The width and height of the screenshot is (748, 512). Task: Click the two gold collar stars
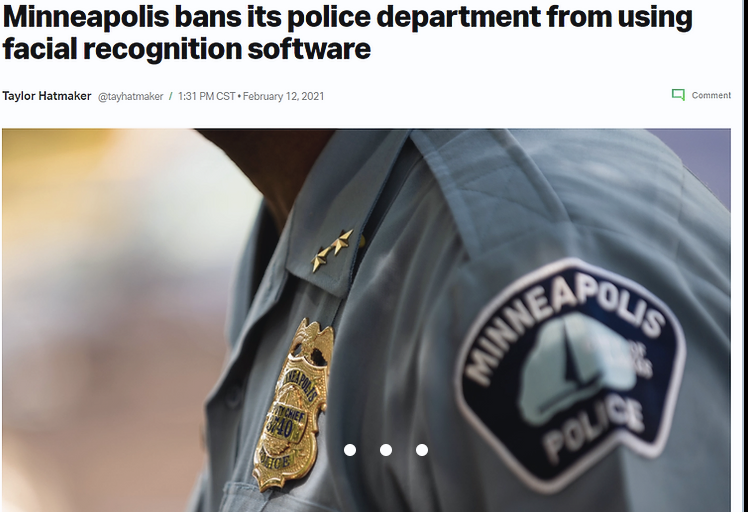(332, 250)
